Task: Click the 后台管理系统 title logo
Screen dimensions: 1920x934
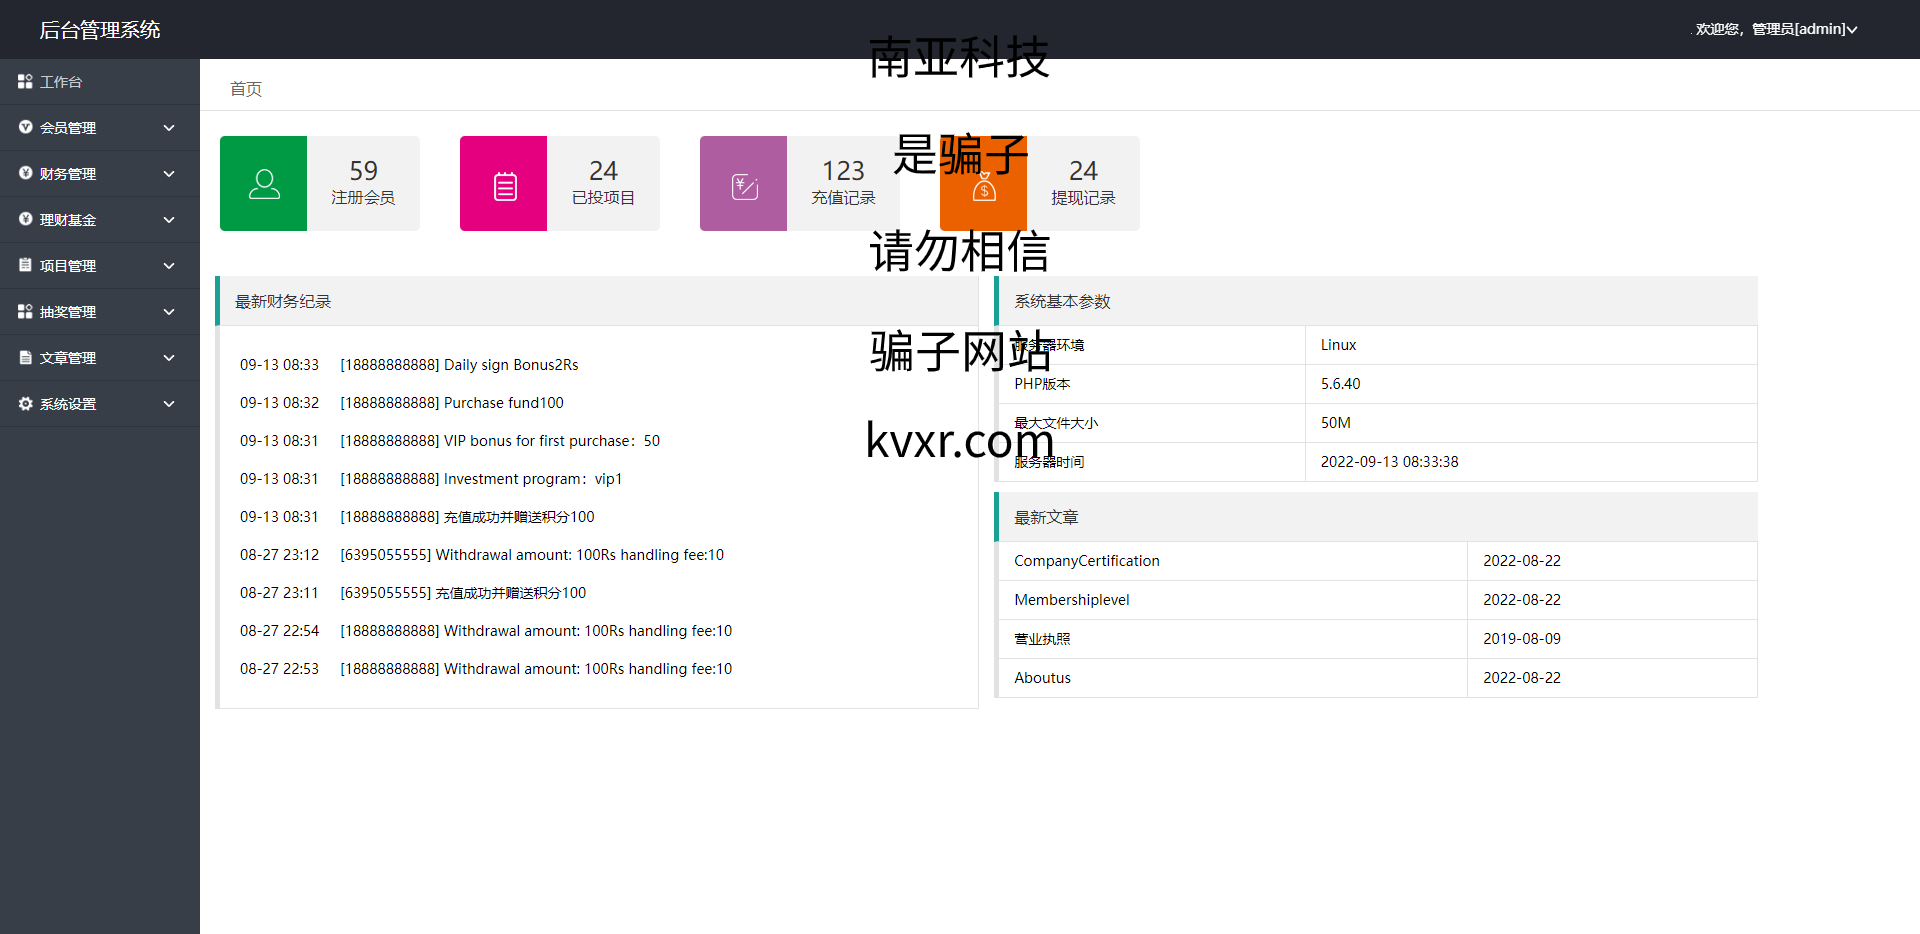Action: (100, 30)
